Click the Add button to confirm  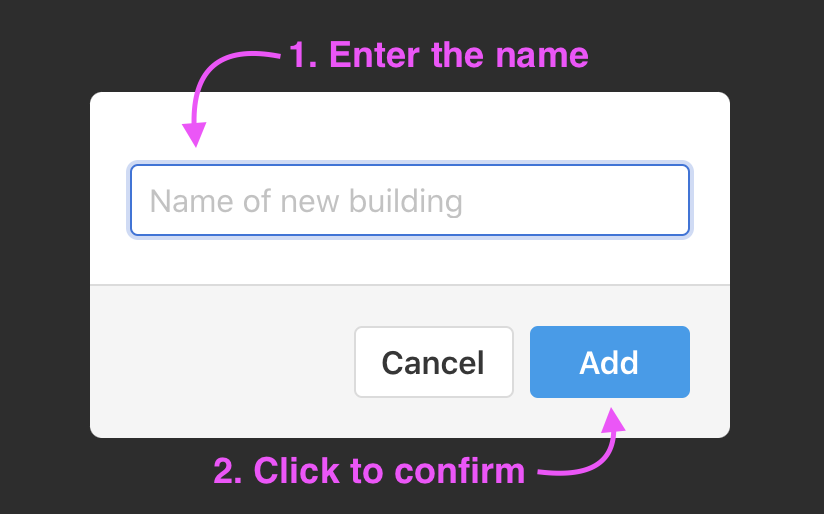point(610,362)
